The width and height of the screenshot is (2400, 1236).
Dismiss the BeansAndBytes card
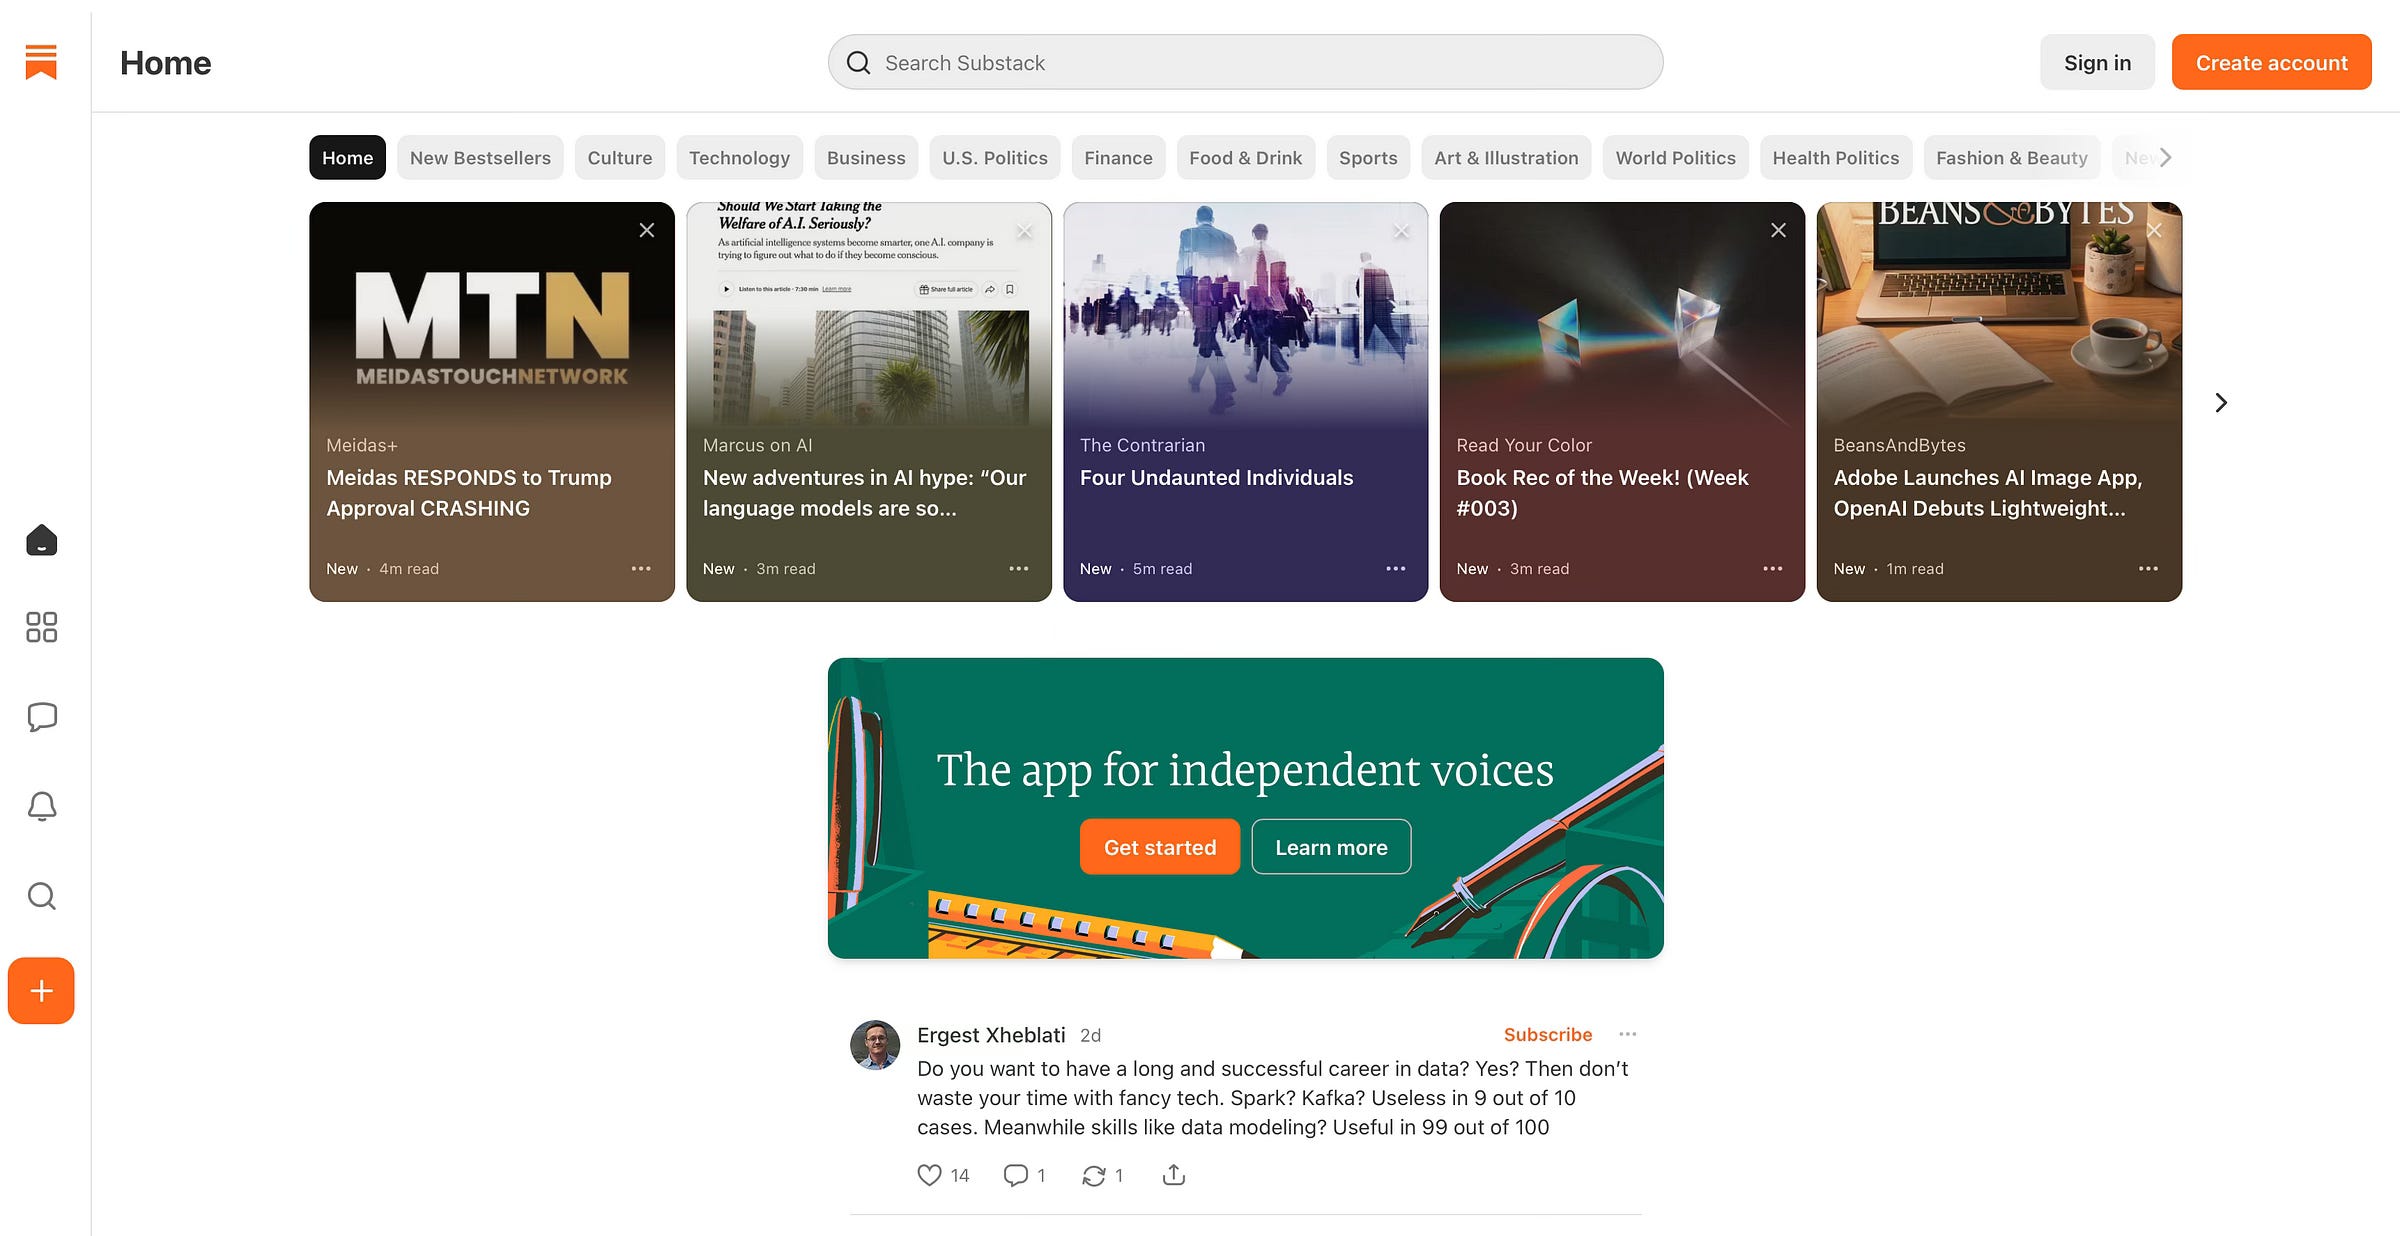(x=2154, y=231)
